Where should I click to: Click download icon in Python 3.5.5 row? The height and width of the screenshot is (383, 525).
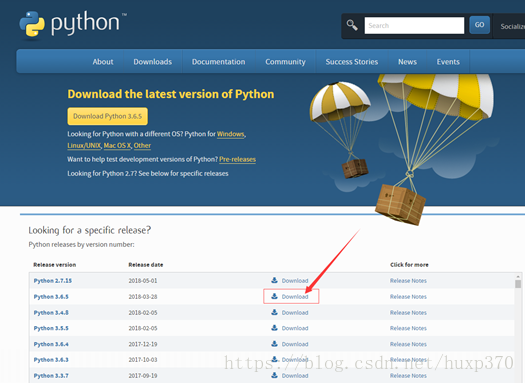pyautogui.click(x=274, y=328)
